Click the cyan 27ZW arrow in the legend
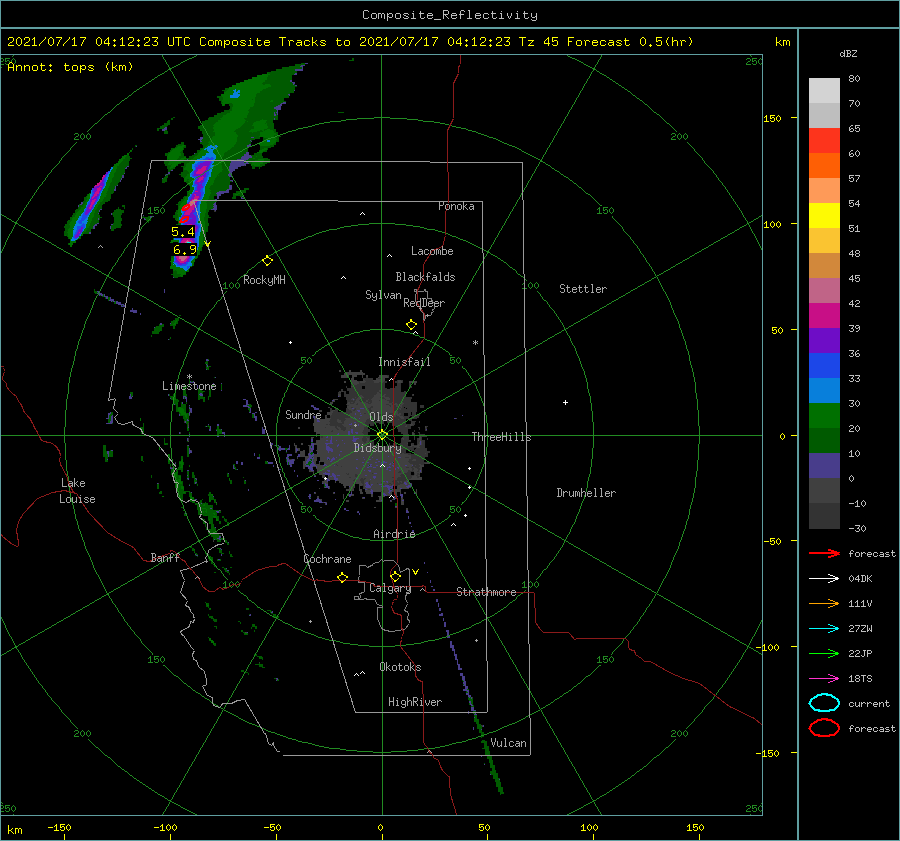 pyautogui.click(x=824, y=629)
